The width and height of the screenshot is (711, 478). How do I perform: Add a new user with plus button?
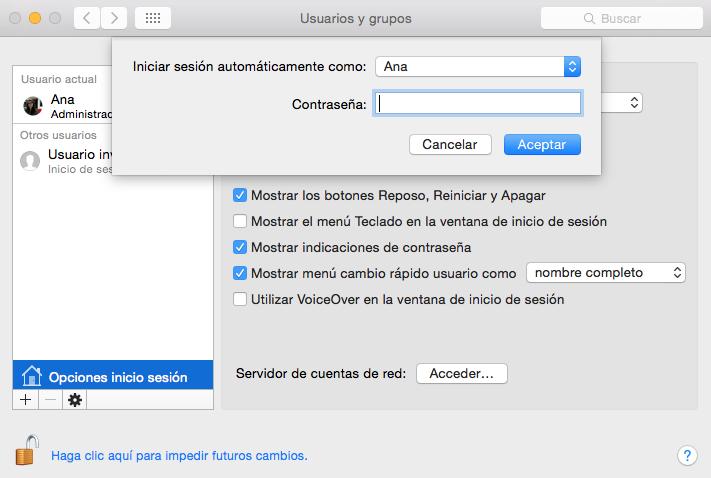(25, 399)
